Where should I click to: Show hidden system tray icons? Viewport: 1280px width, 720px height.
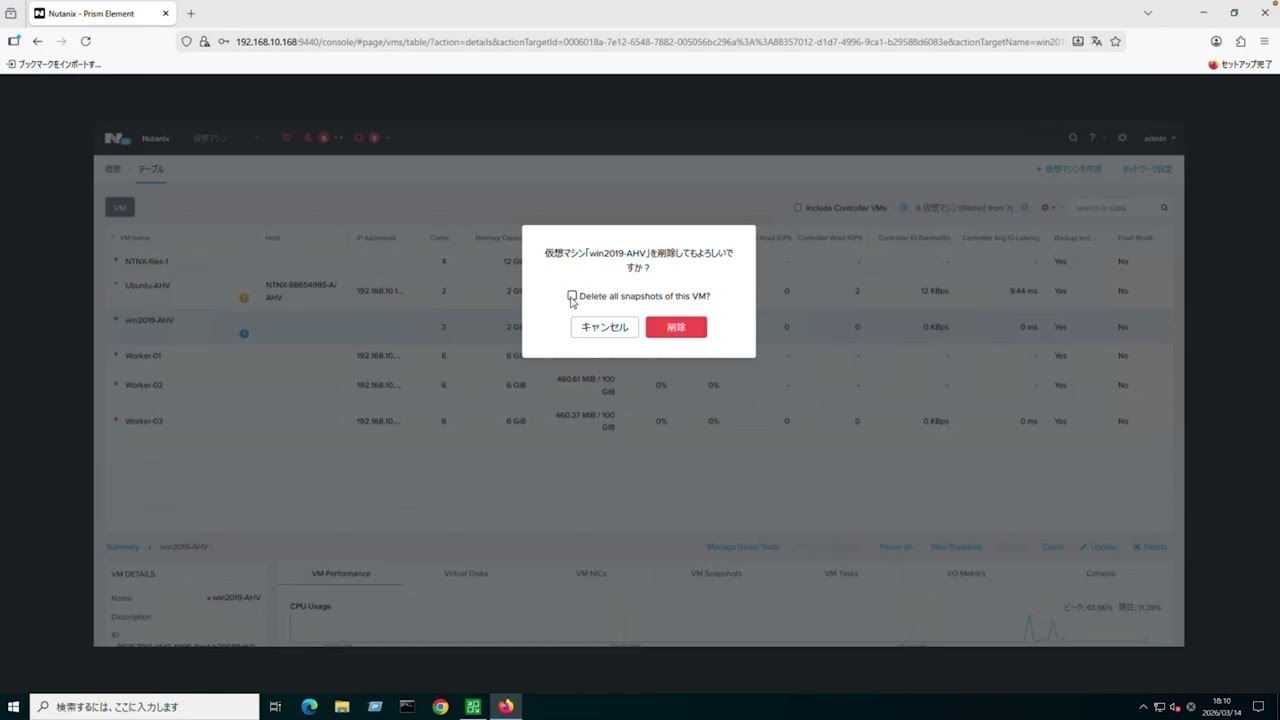pos(1143,707)
